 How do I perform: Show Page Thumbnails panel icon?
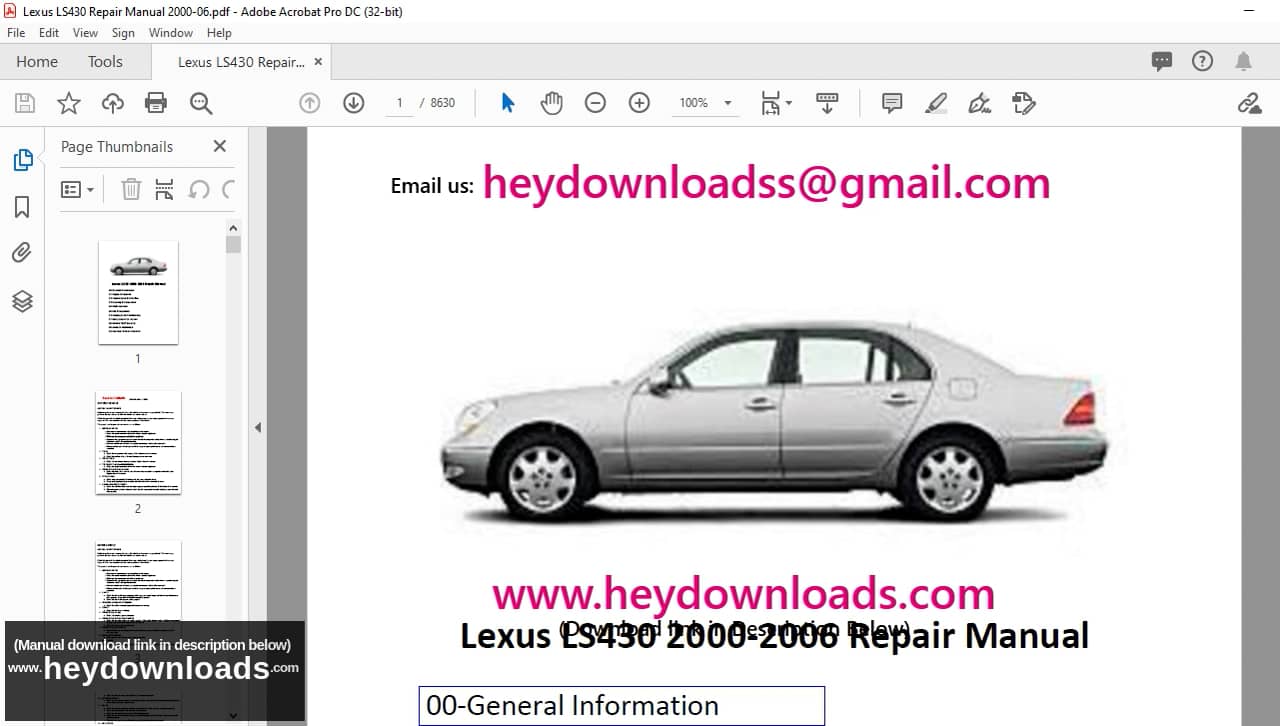pos(22,160)
